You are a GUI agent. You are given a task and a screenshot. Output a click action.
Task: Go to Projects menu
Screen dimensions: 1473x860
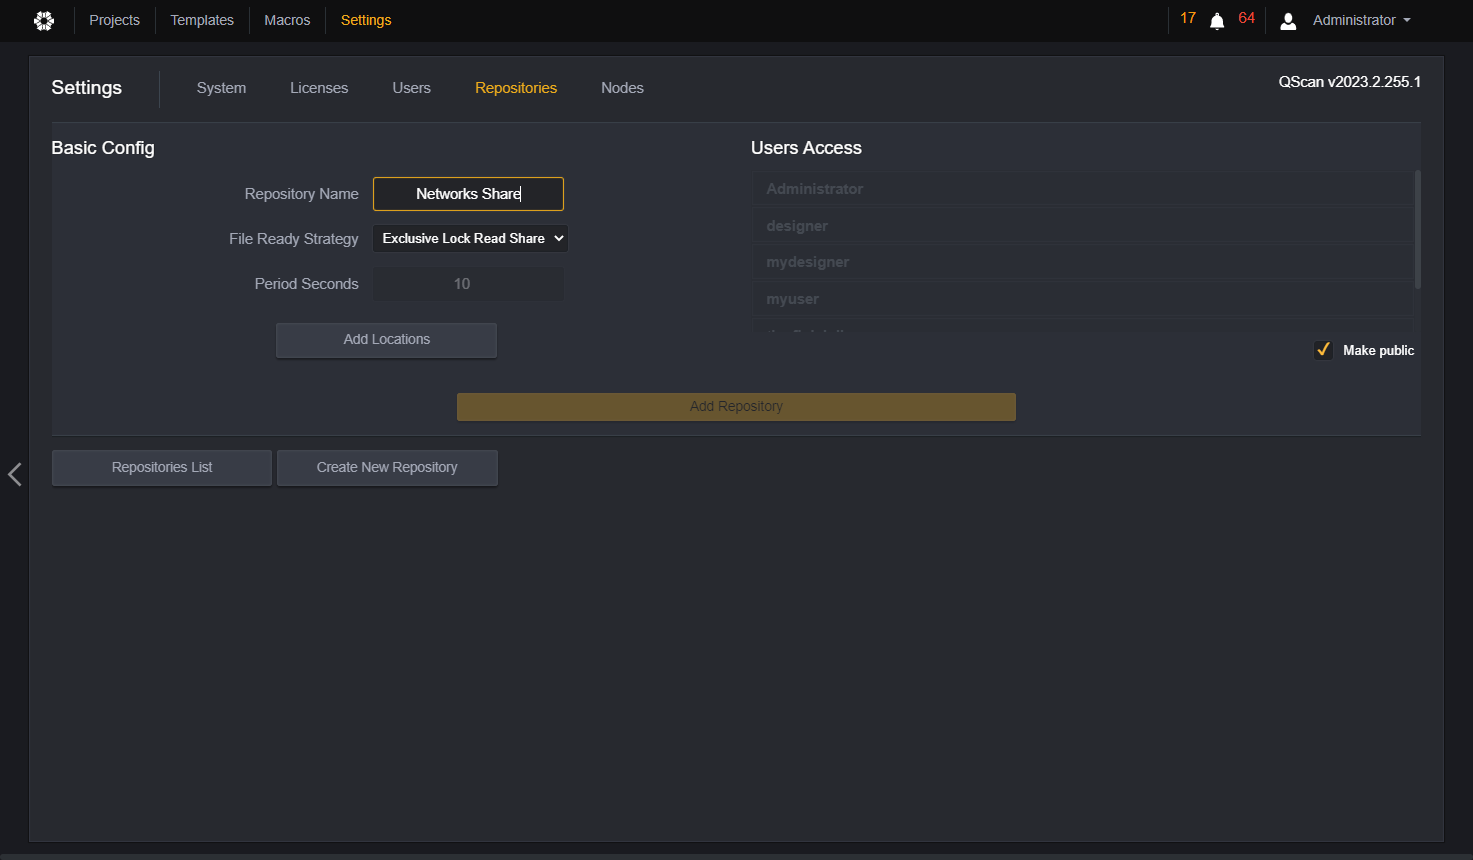tap(114, 20)
